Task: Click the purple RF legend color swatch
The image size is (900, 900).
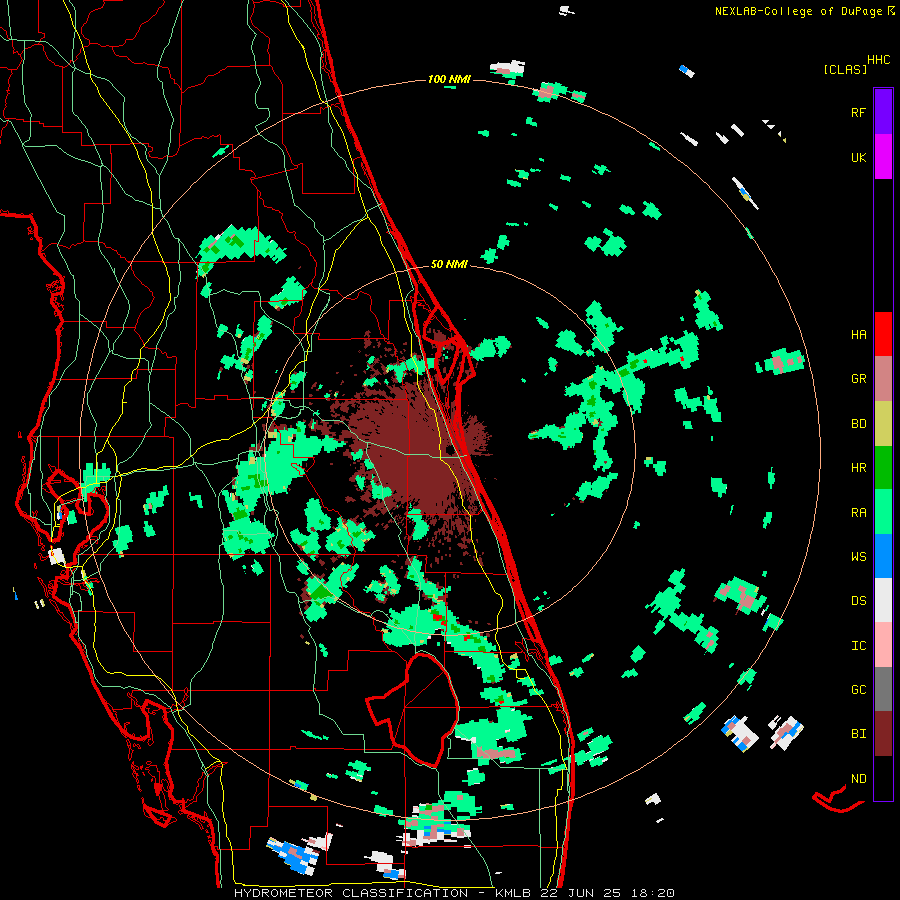Action: coord(883,112)
